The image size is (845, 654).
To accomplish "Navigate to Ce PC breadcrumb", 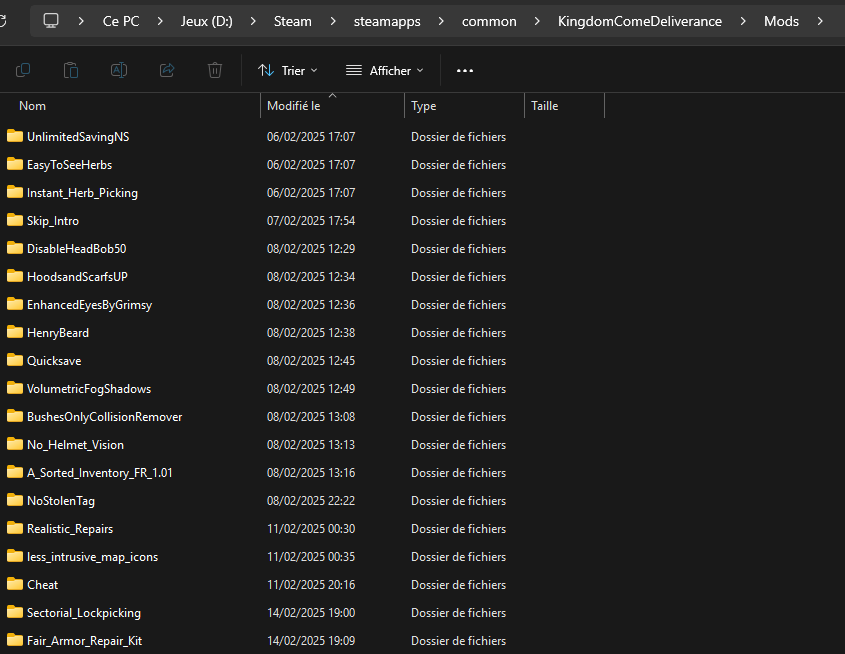I will click(x=121, y=21).
